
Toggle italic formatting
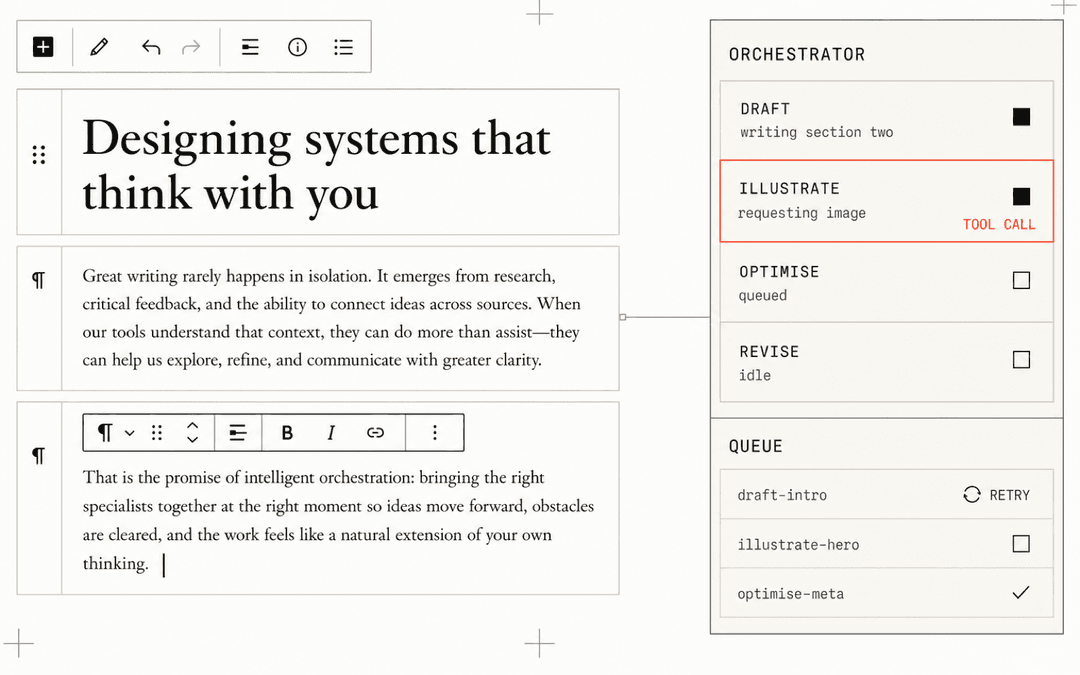pyautogui.click(x=331, y=433)
